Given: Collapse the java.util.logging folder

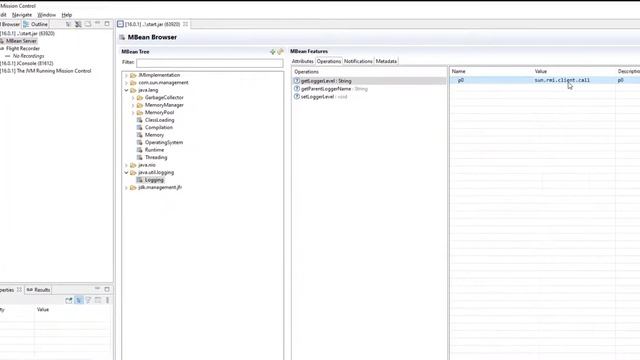Looking at the screenshot, I should (x=127, y=173).
